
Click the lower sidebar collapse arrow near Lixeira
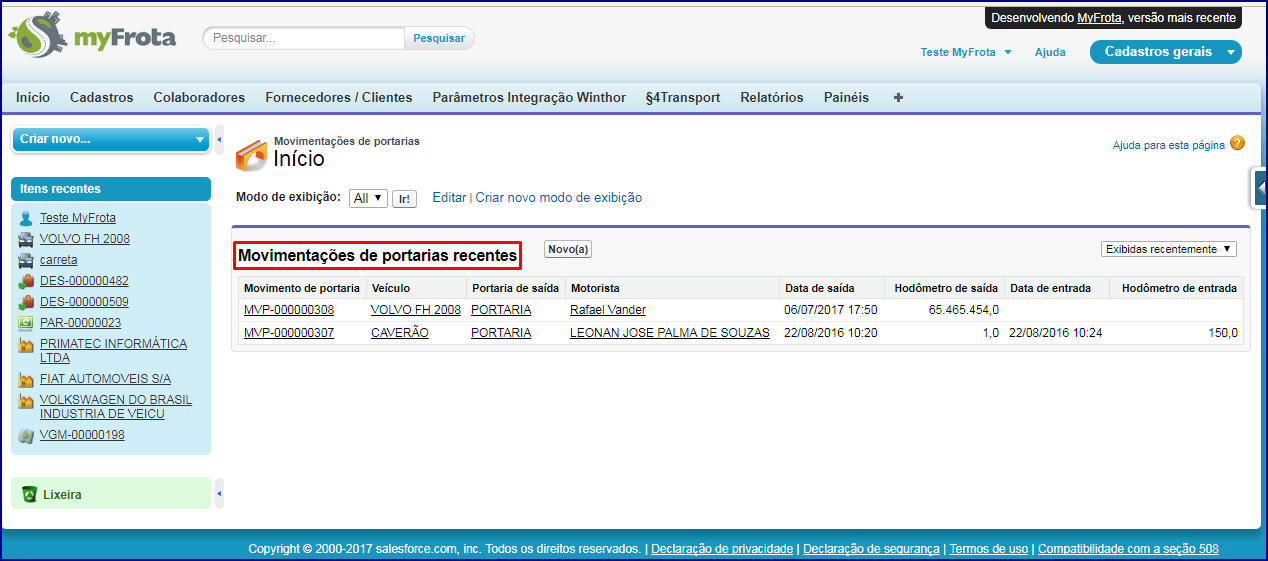coord(219,494)
